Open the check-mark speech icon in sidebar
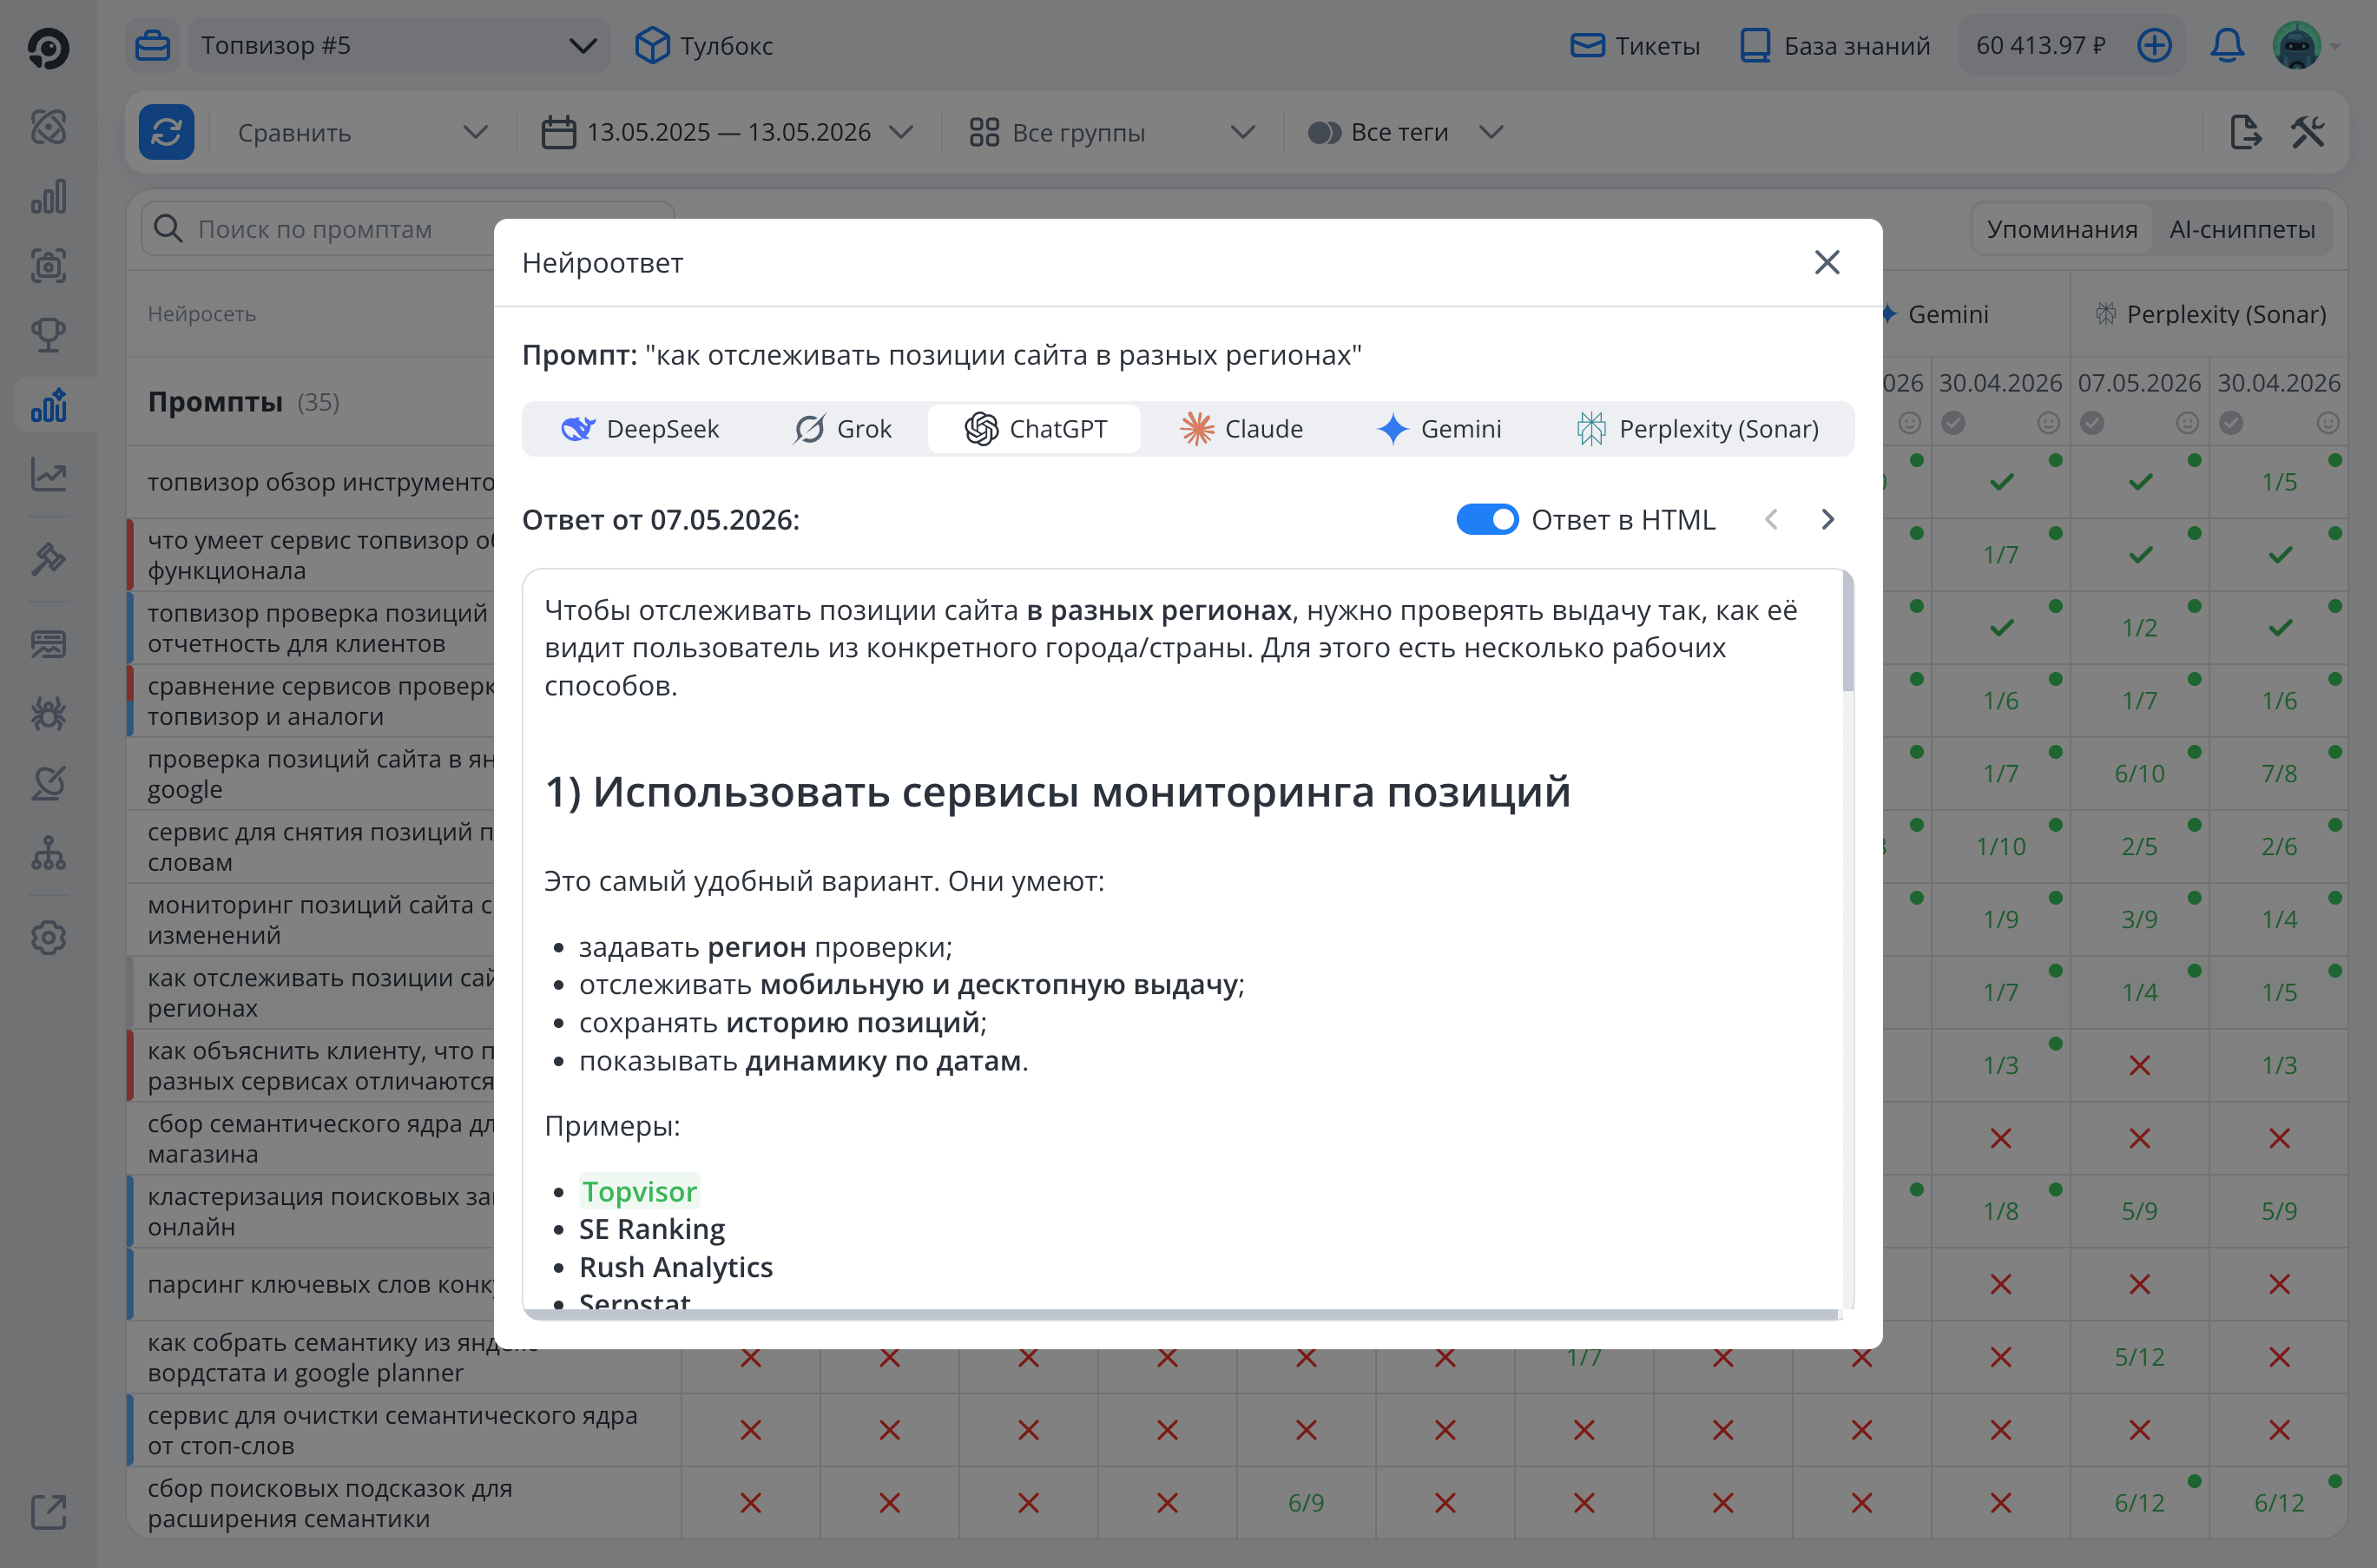2377x1568 pixels. (48, 783)
